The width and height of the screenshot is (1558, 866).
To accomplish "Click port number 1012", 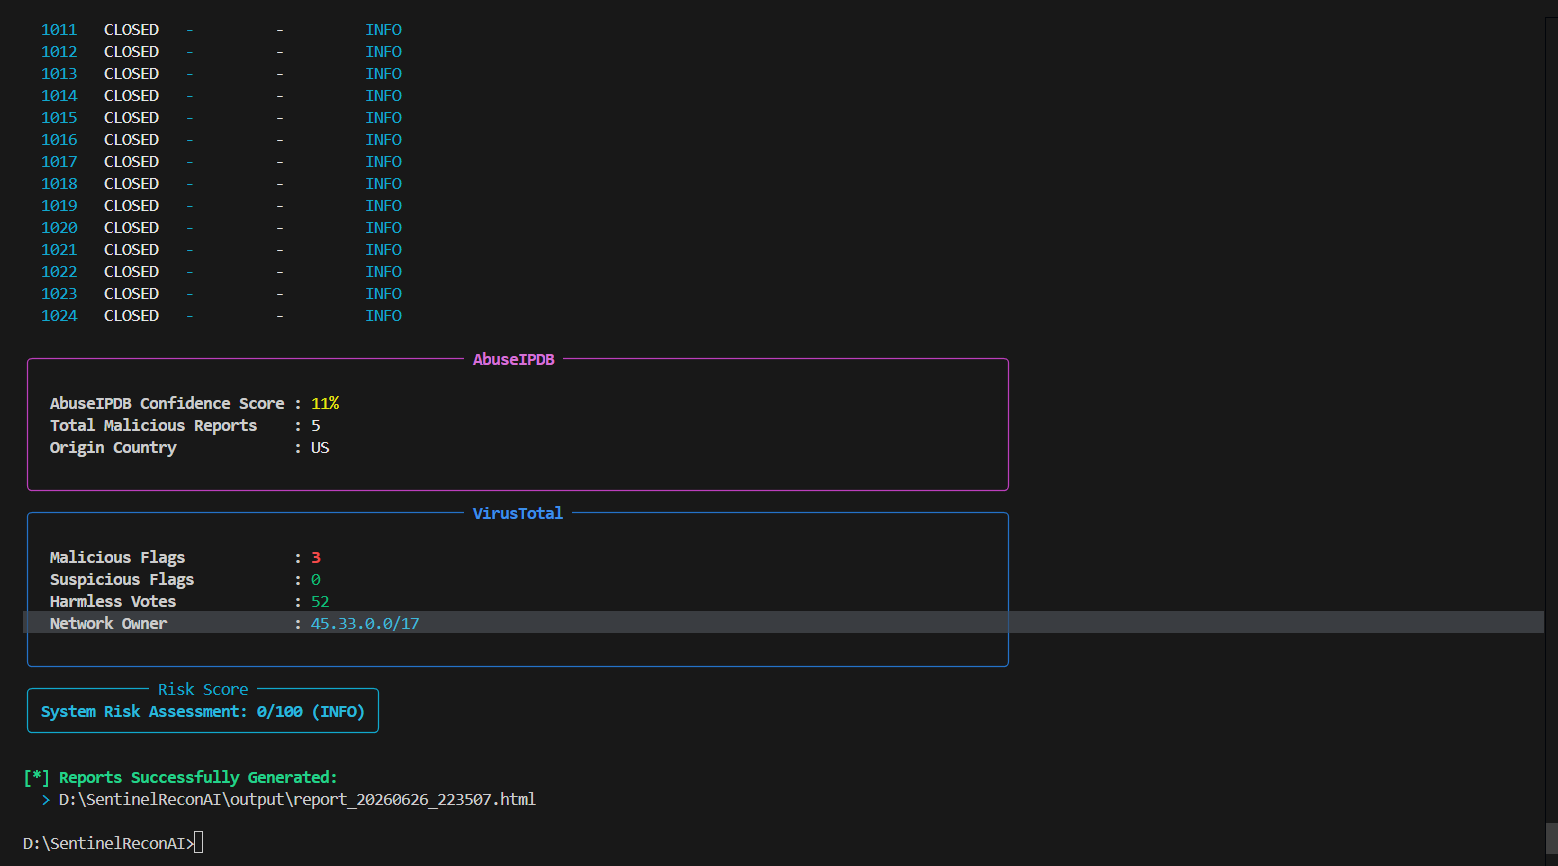I will coord(59,52).
